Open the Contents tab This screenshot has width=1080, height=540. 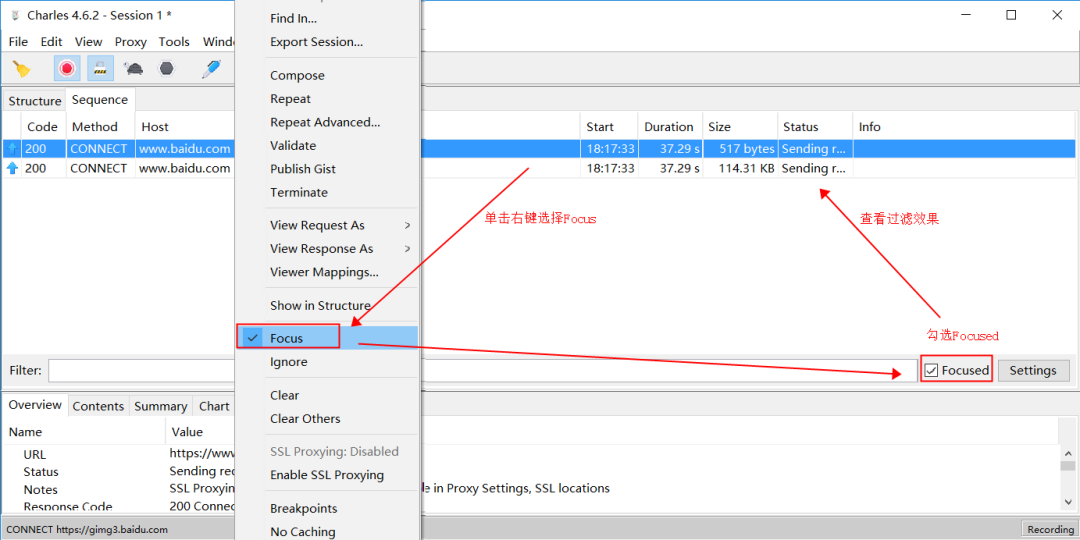point(98,406)
